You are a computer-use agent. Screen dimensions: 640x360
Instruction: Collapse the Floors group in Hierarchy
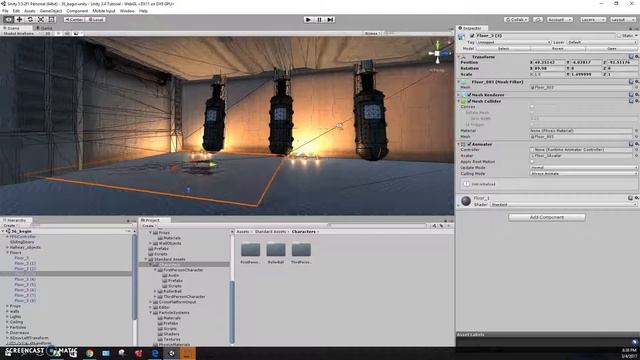click(7, 253)
